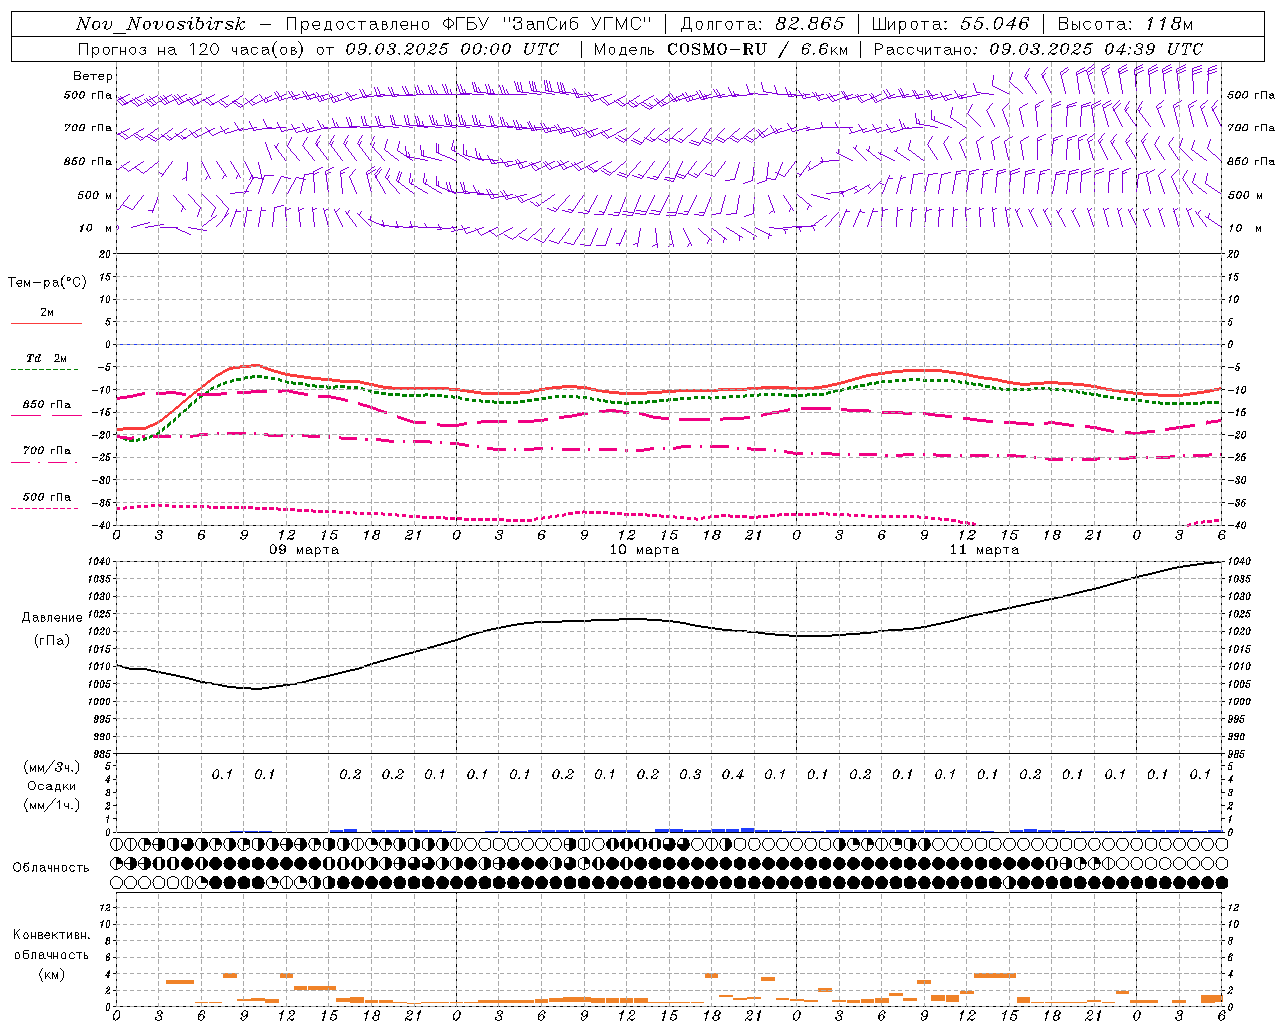Click the 'Ветер' wind panel label
Image resolution: width=1280 pixels, height=1024 pixels.
point(93,76)
